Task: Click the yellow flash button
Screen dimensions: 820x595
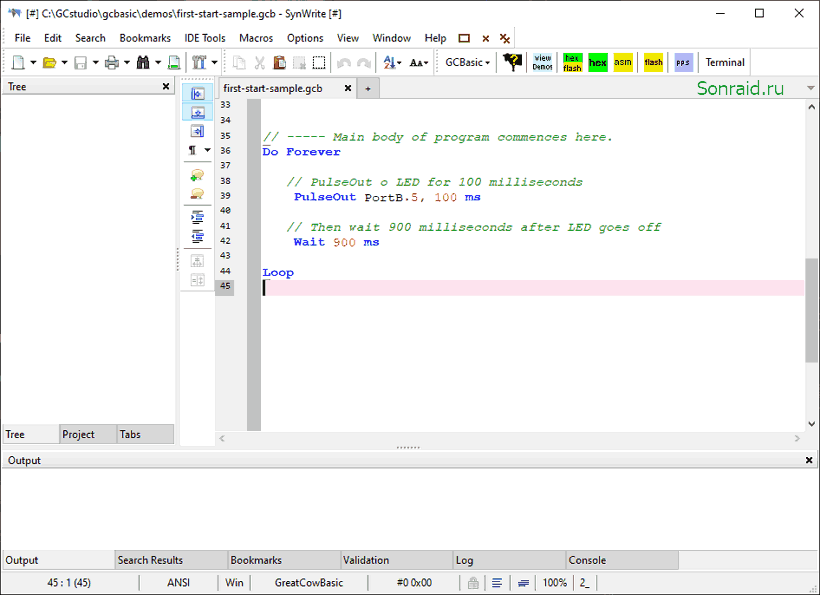Action: (x=653, y=62)
